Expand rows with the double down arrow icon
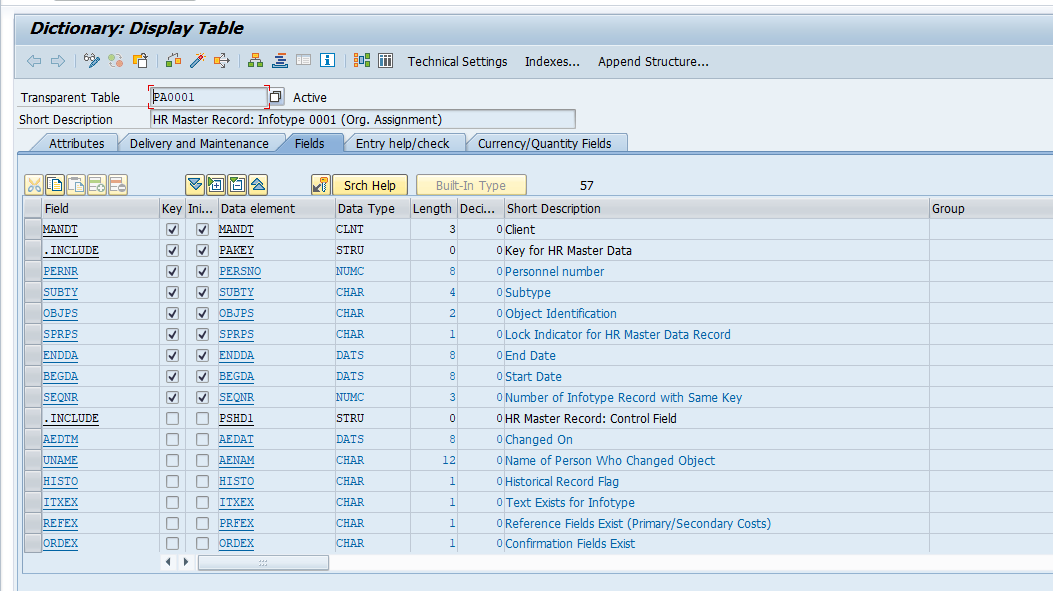This screenshot has width=1053, height=591. [x=194, y=184]
